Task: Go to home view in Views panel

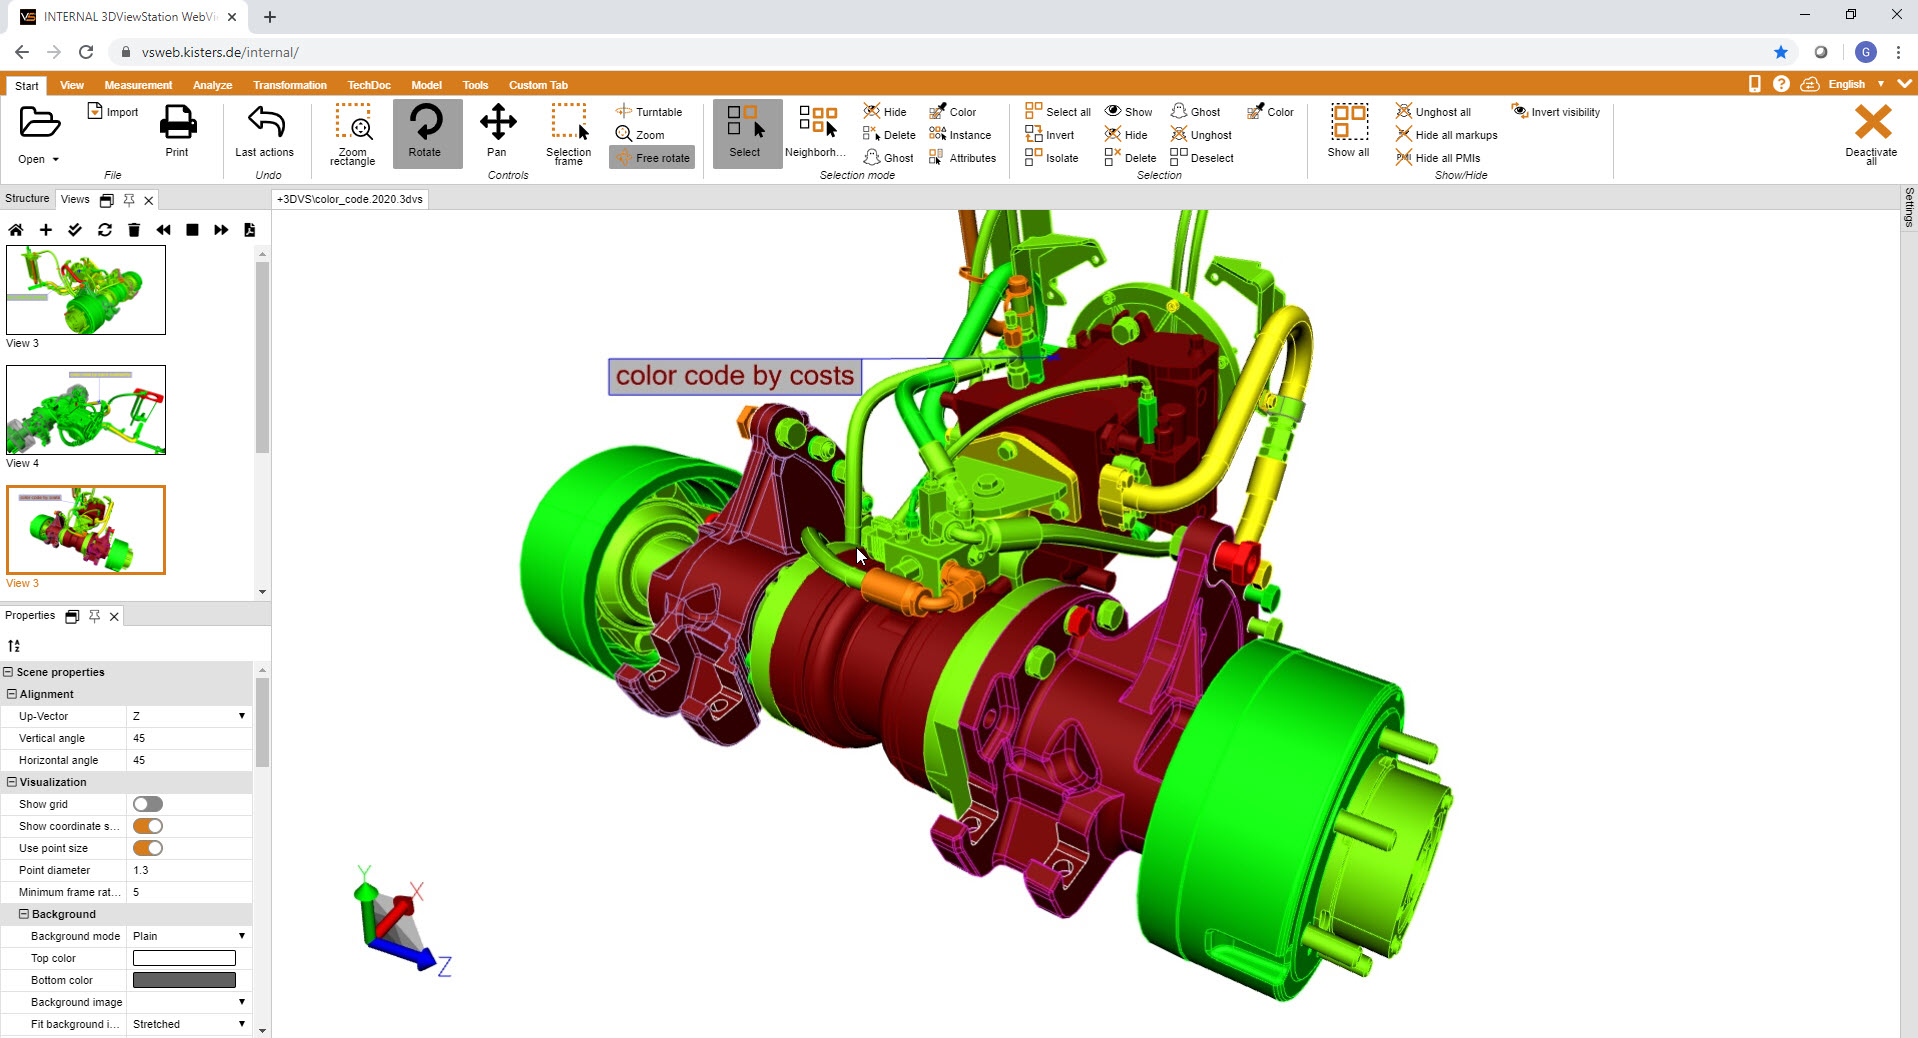Action: [x=16, y=230]
